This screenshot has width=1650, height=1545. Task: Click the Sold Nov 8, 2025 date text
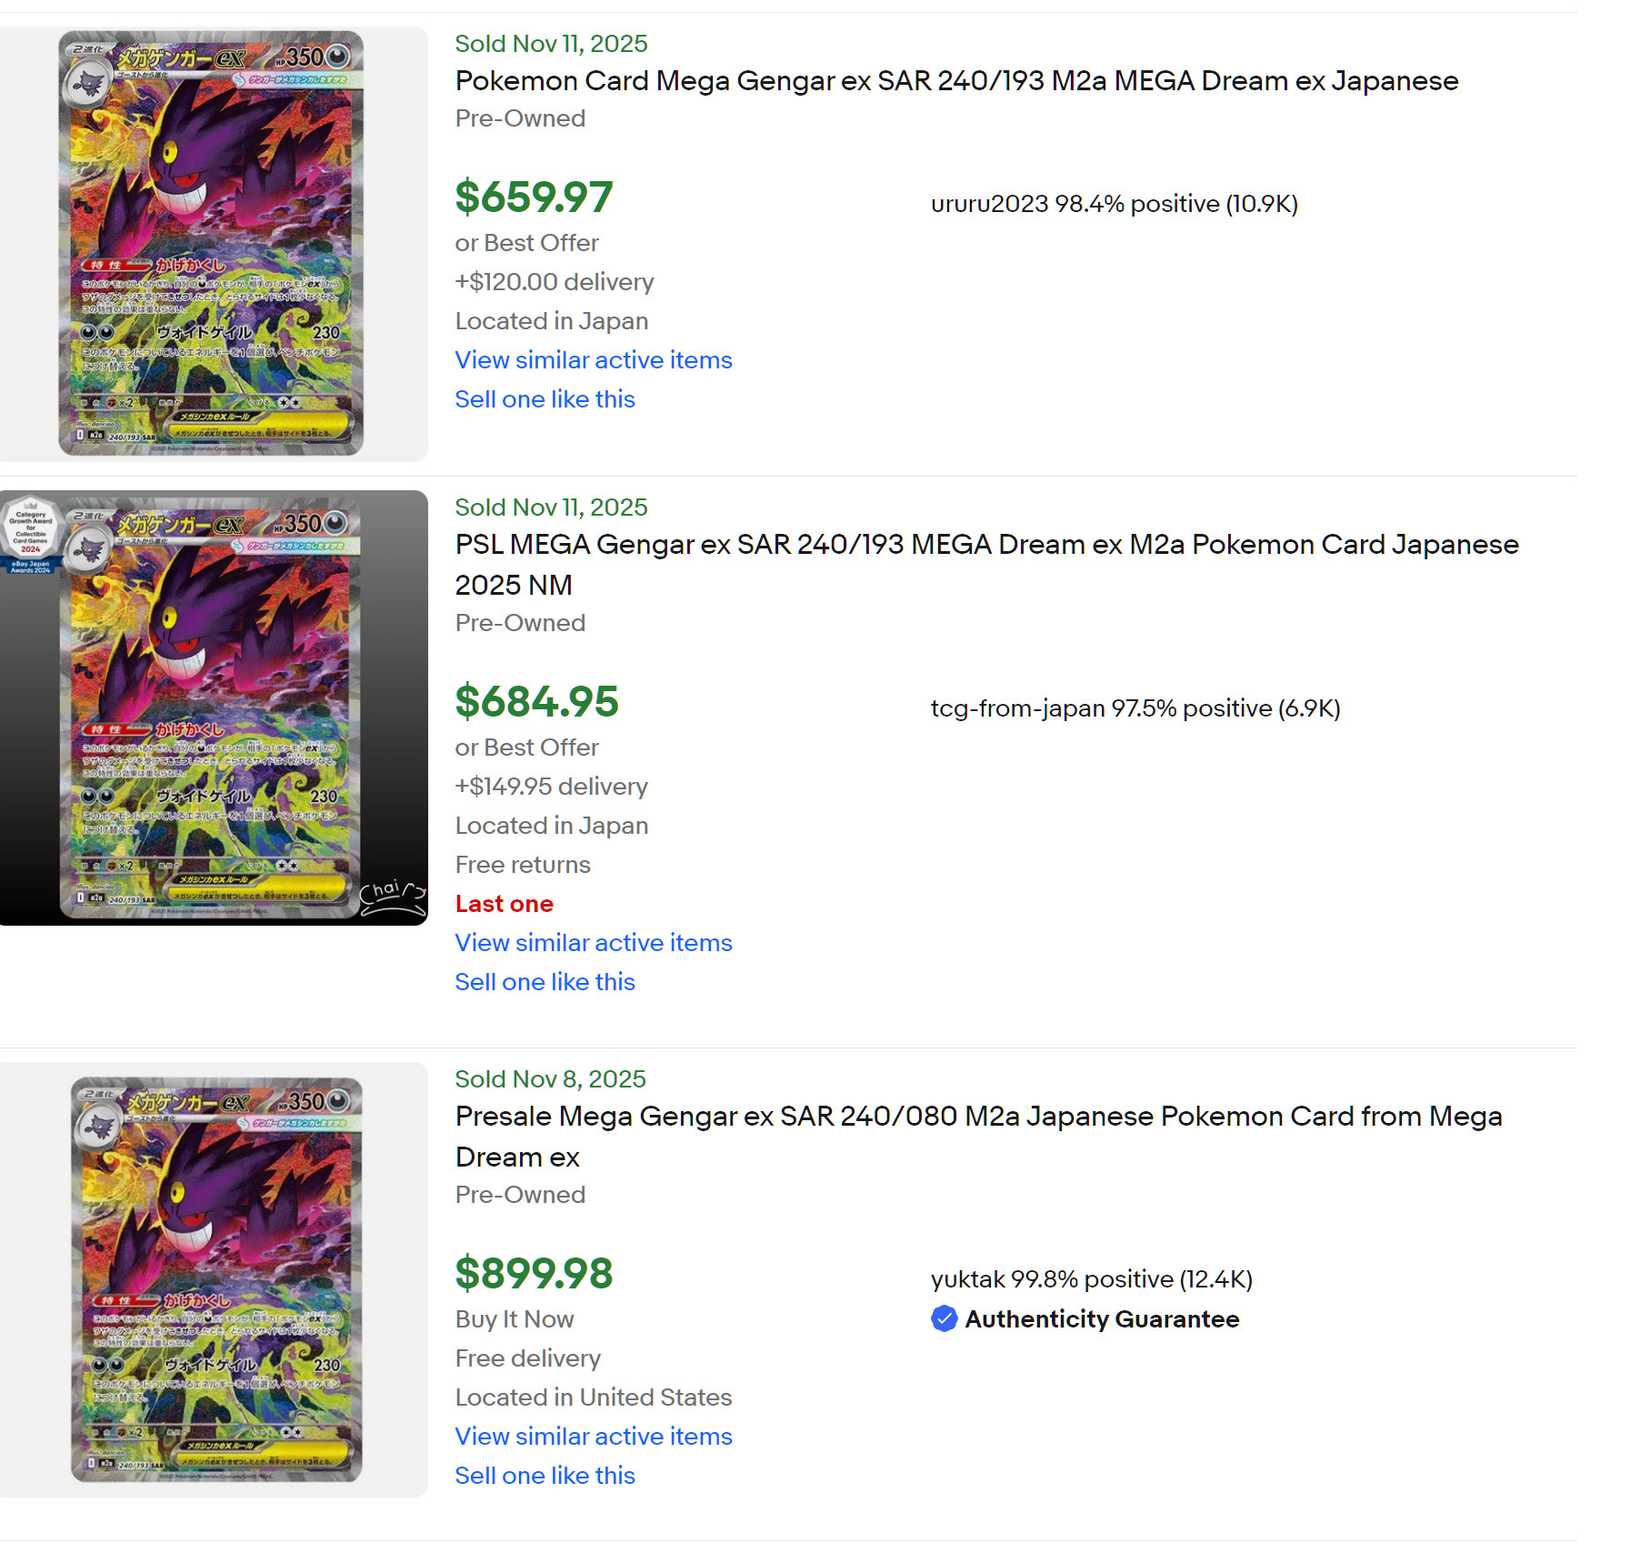pyautogui.click(x=550, y=1079)
